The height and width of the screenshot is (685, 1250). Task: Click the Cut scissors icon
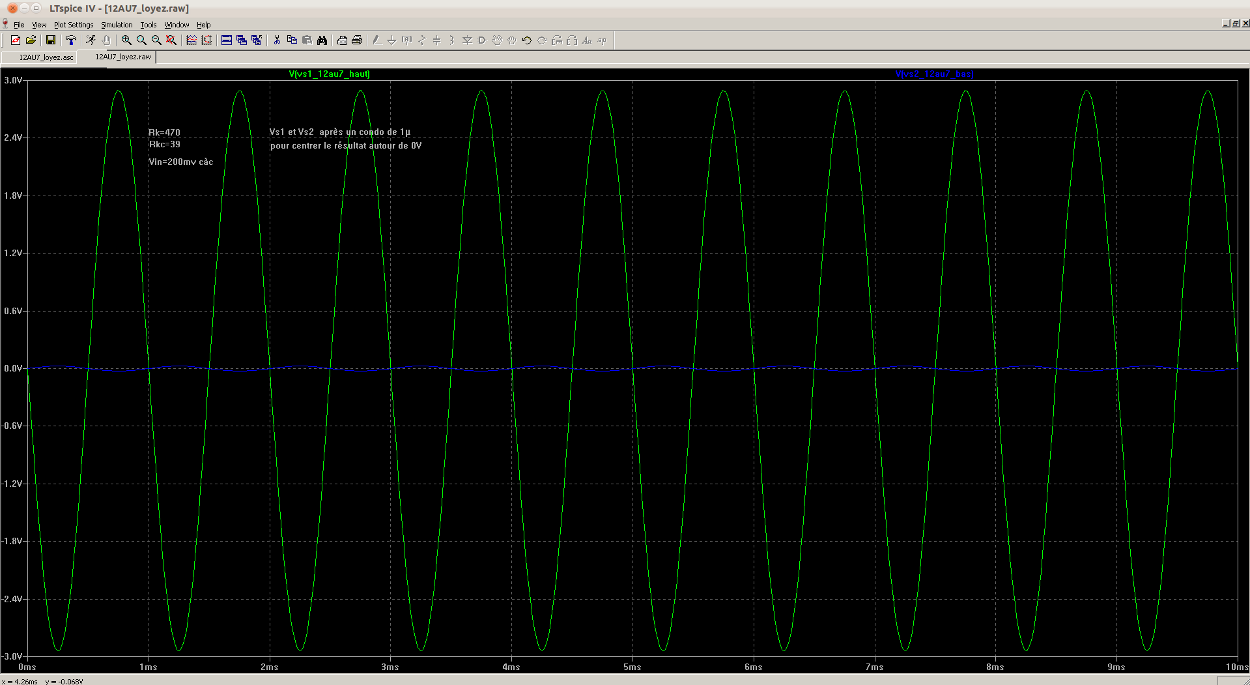[x=277, y=40]
